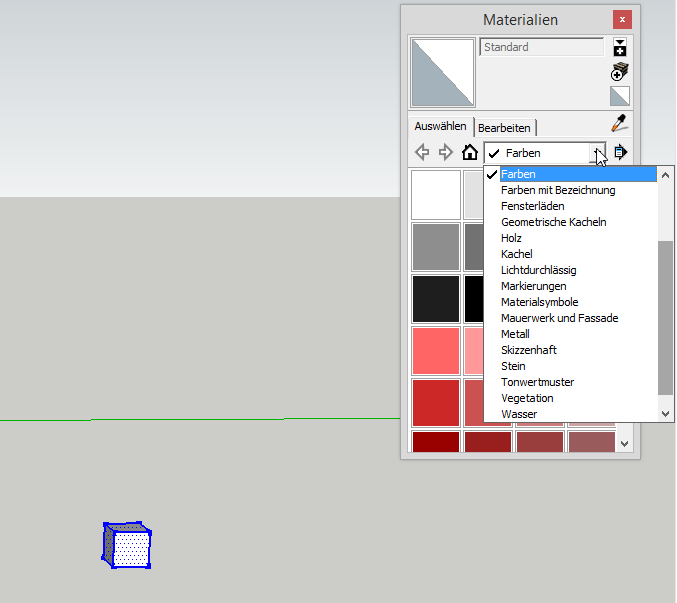Choose Holz from the material list
The image size is (677, 603).
[512, 238]
